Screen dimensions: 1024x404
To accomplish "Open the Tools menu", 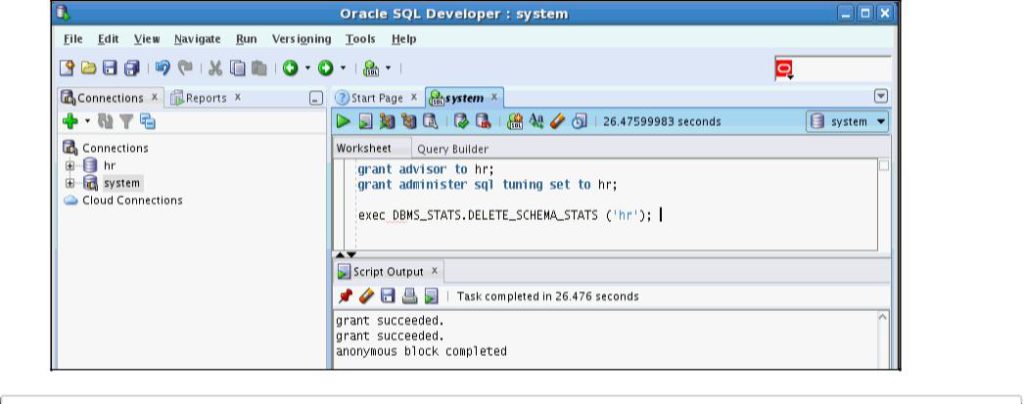I will (360, 39).
